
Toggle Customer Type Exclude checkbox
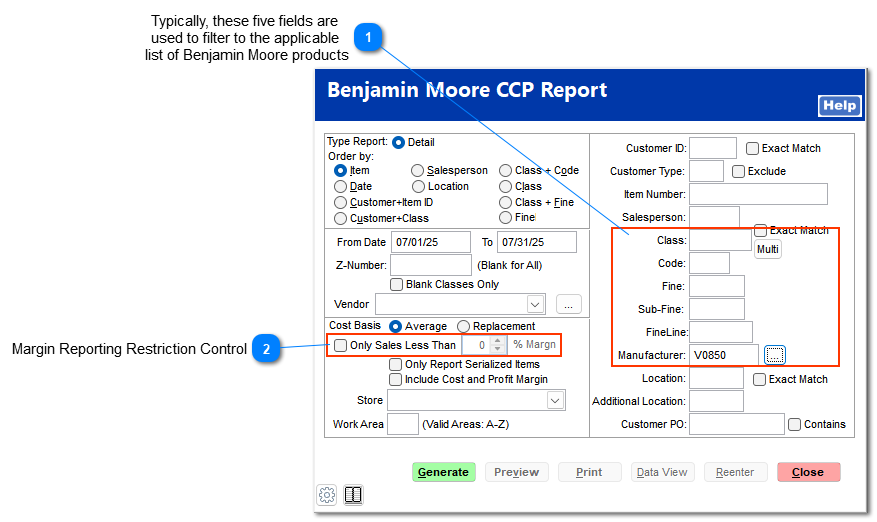(738, 171)
